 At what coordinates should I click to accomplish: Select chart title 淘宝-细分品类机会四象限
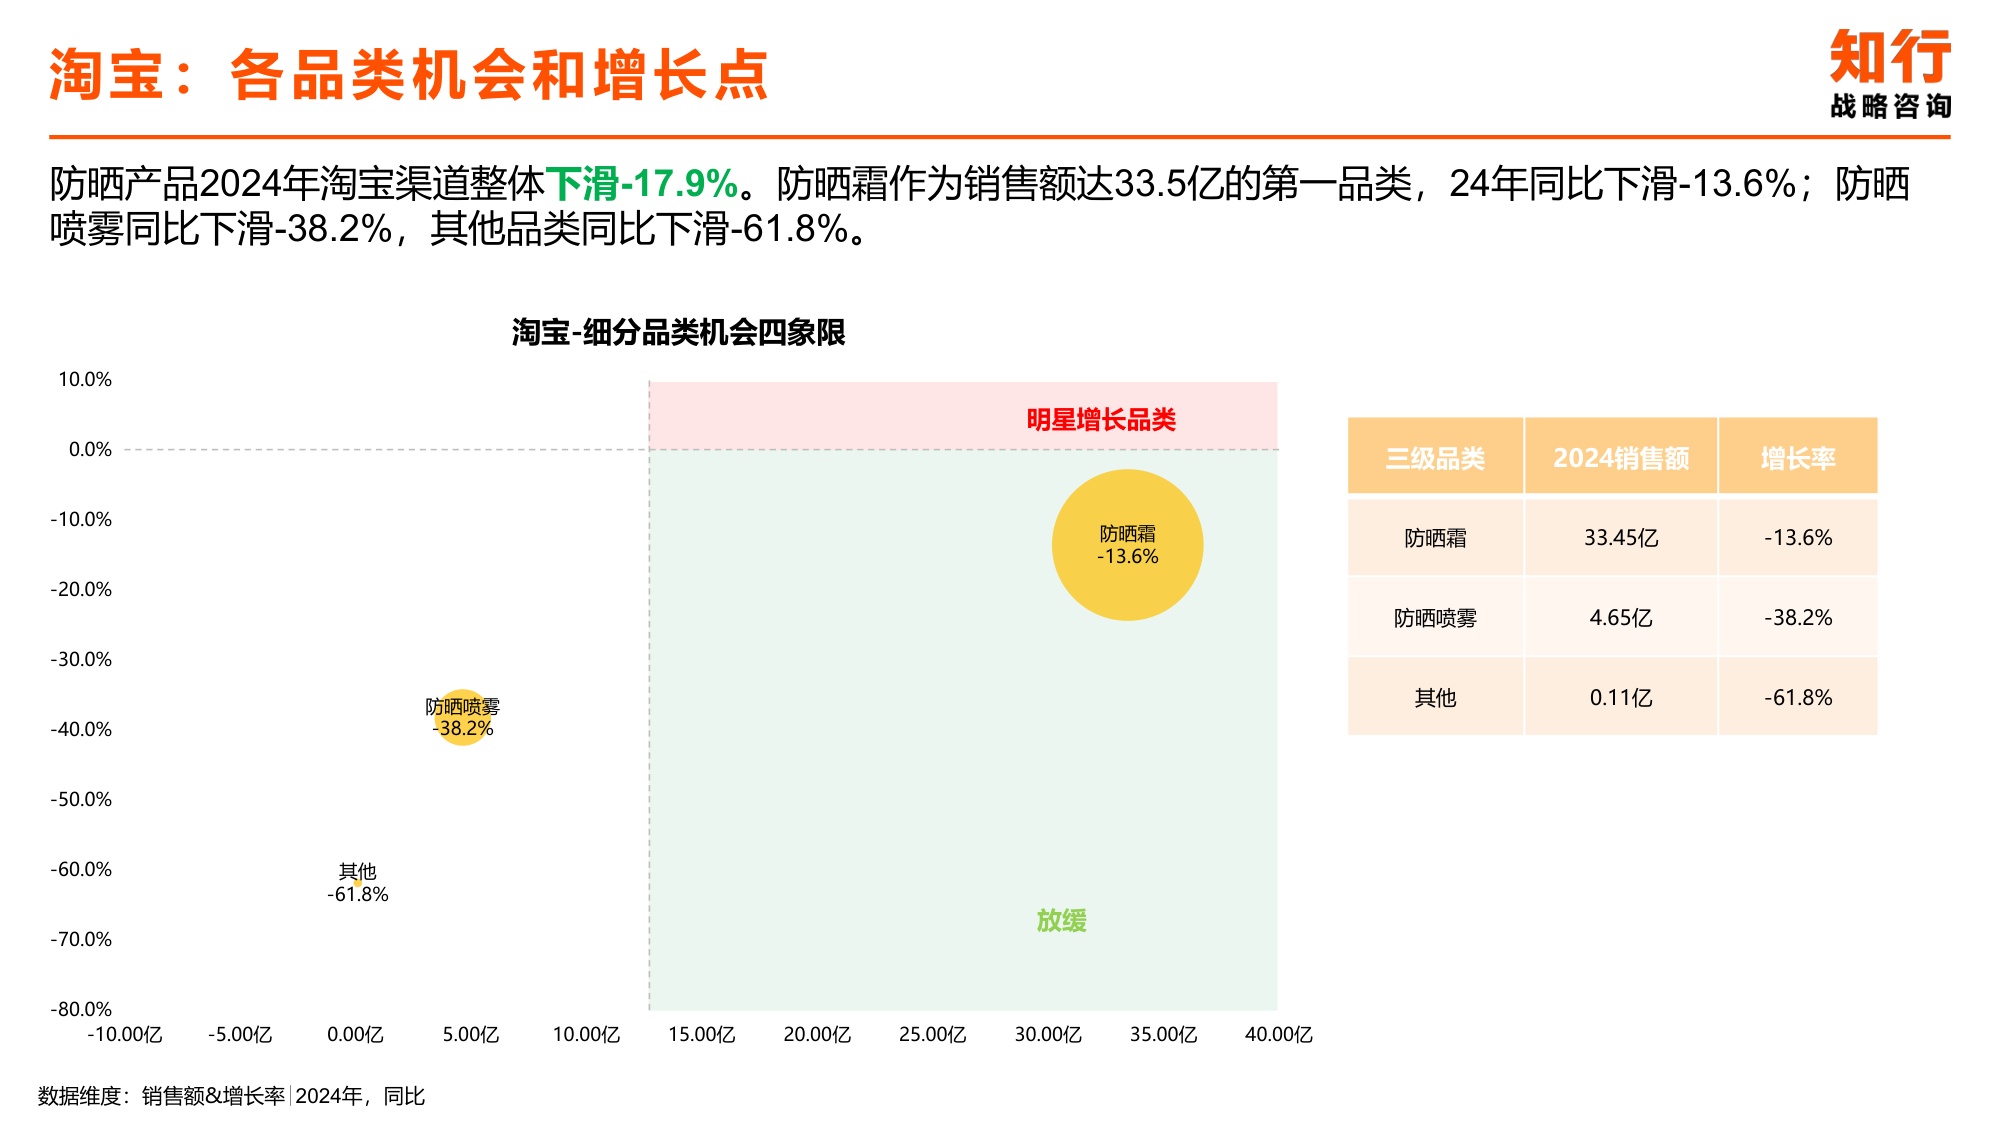[678, 332]
